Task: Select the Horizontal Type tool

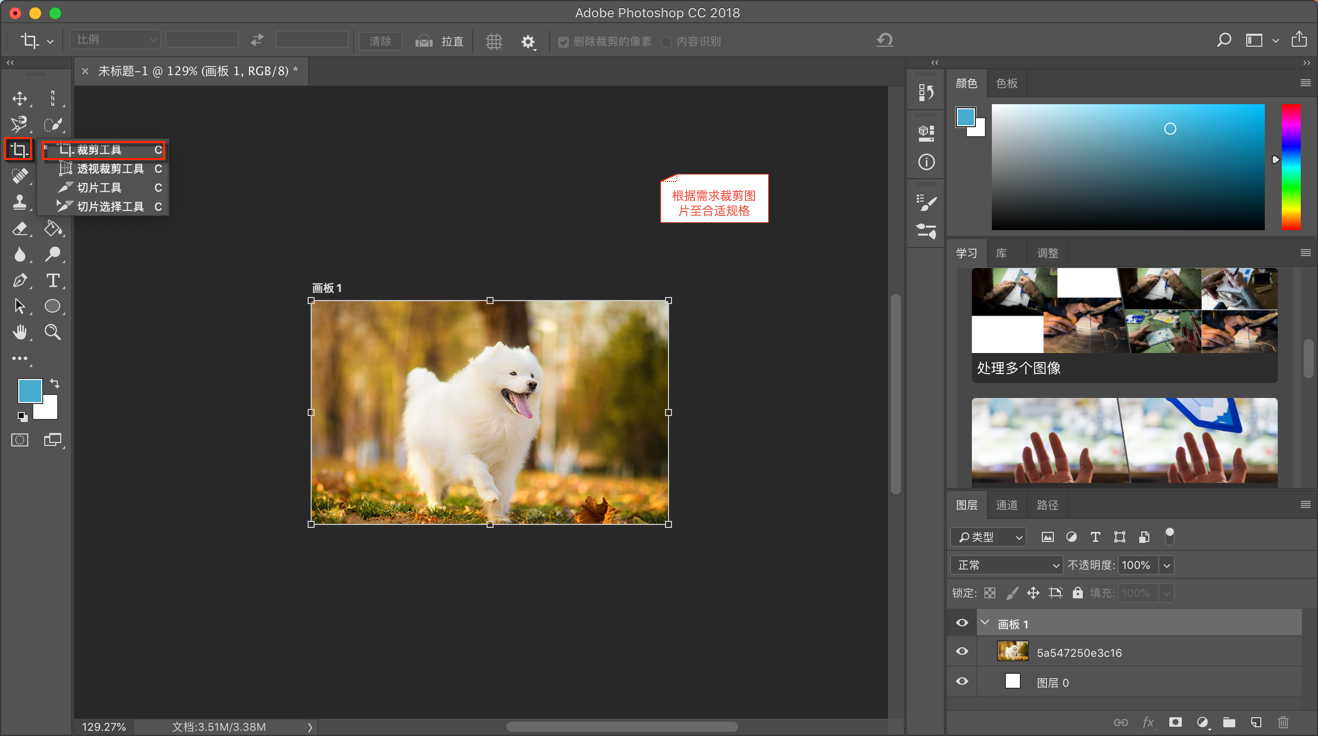Action: [53, 281]
